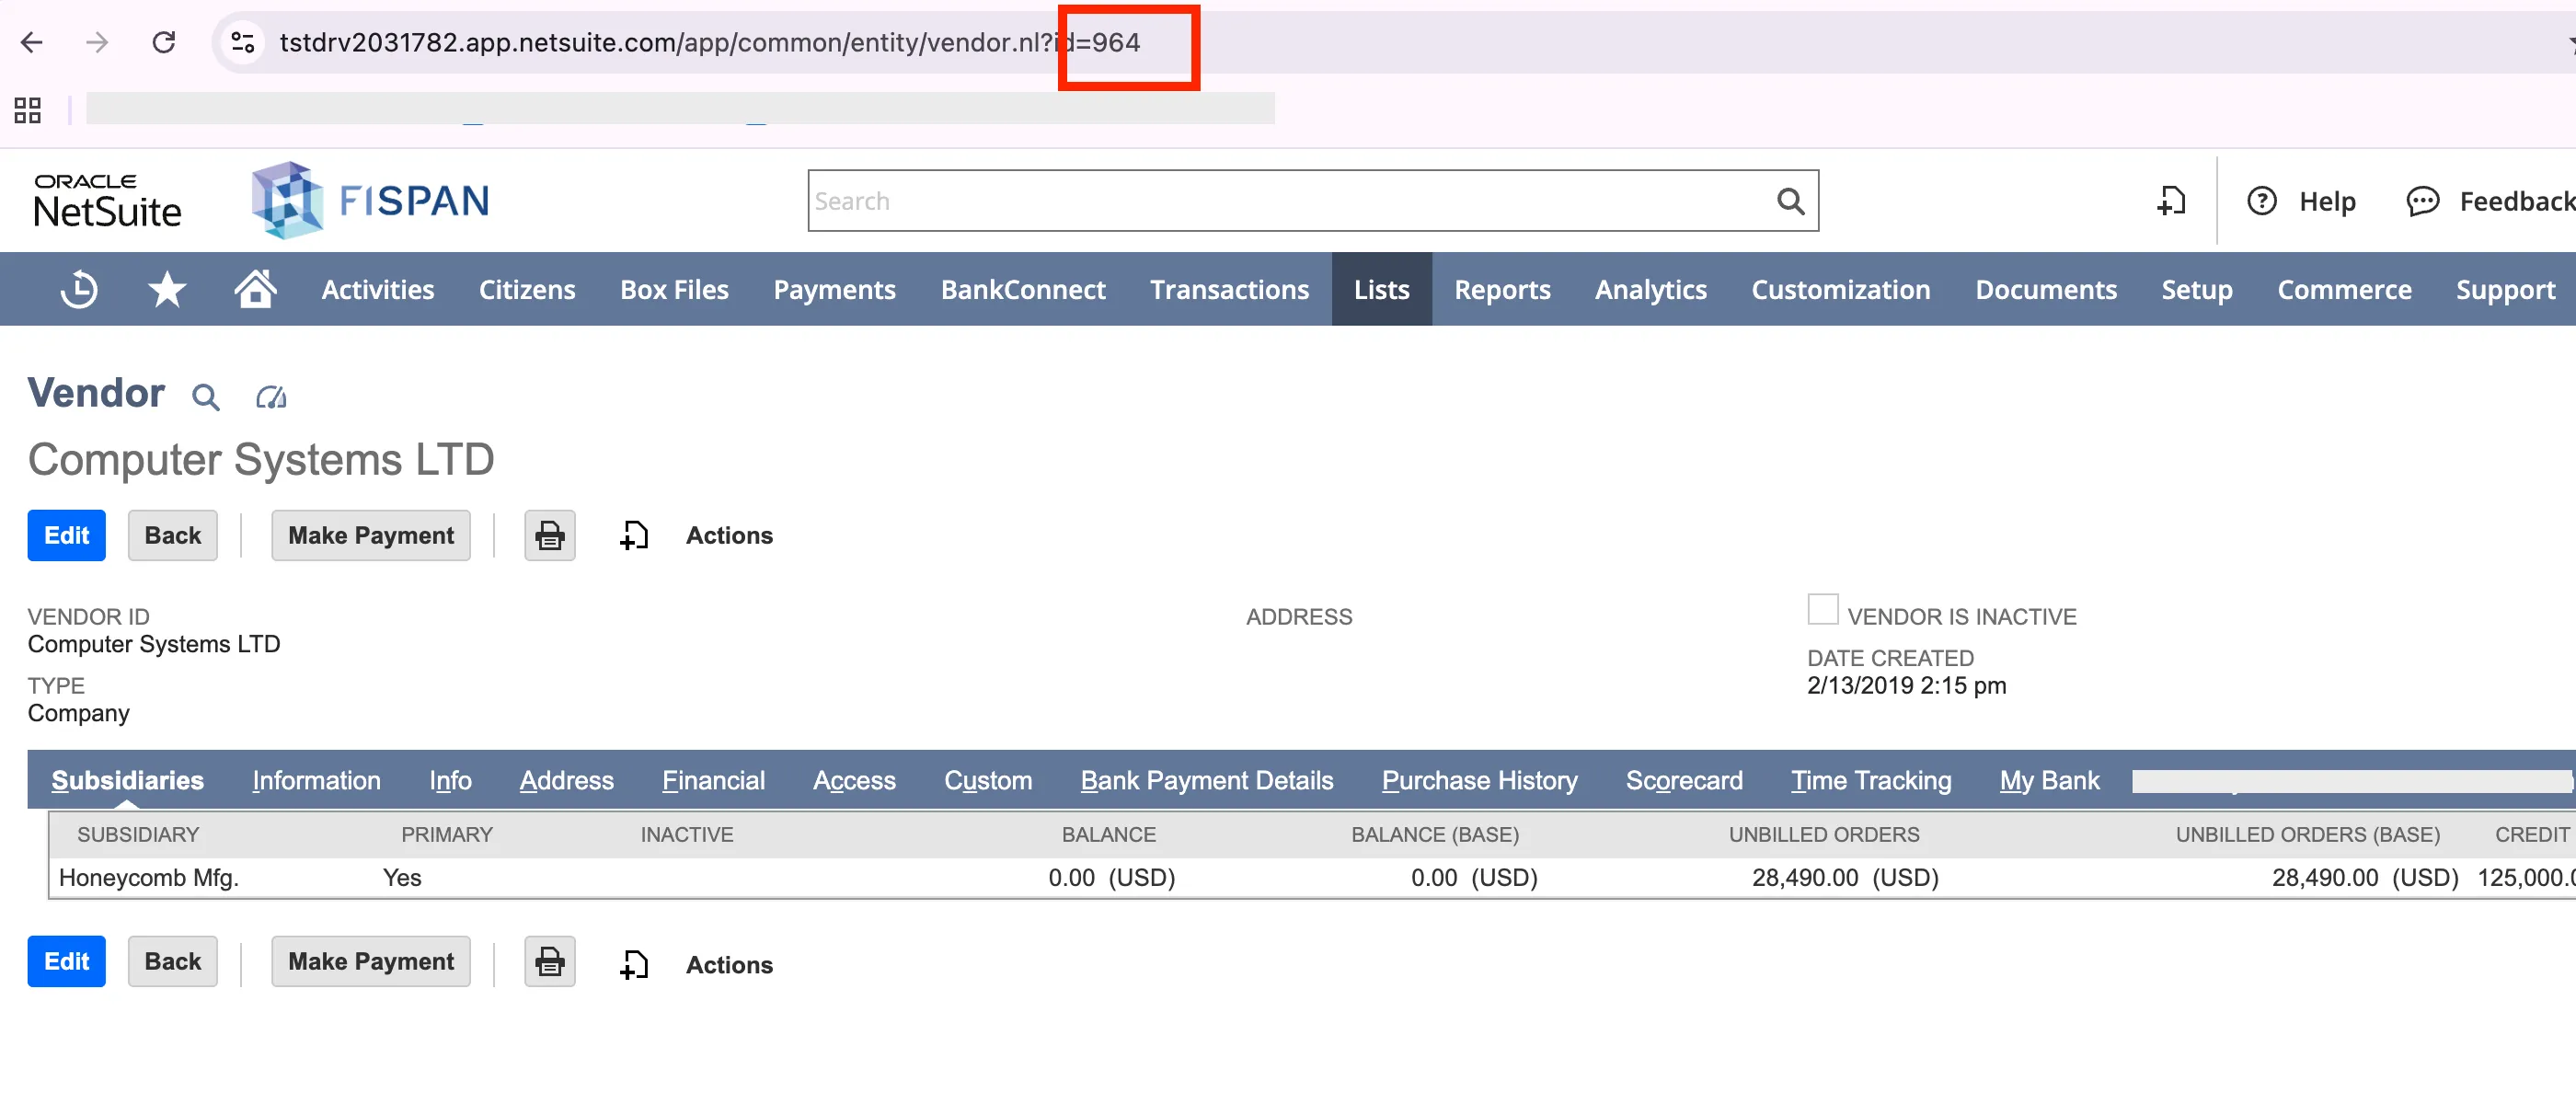
Task: Click the top blue Edit button
Action: [66, 535]
